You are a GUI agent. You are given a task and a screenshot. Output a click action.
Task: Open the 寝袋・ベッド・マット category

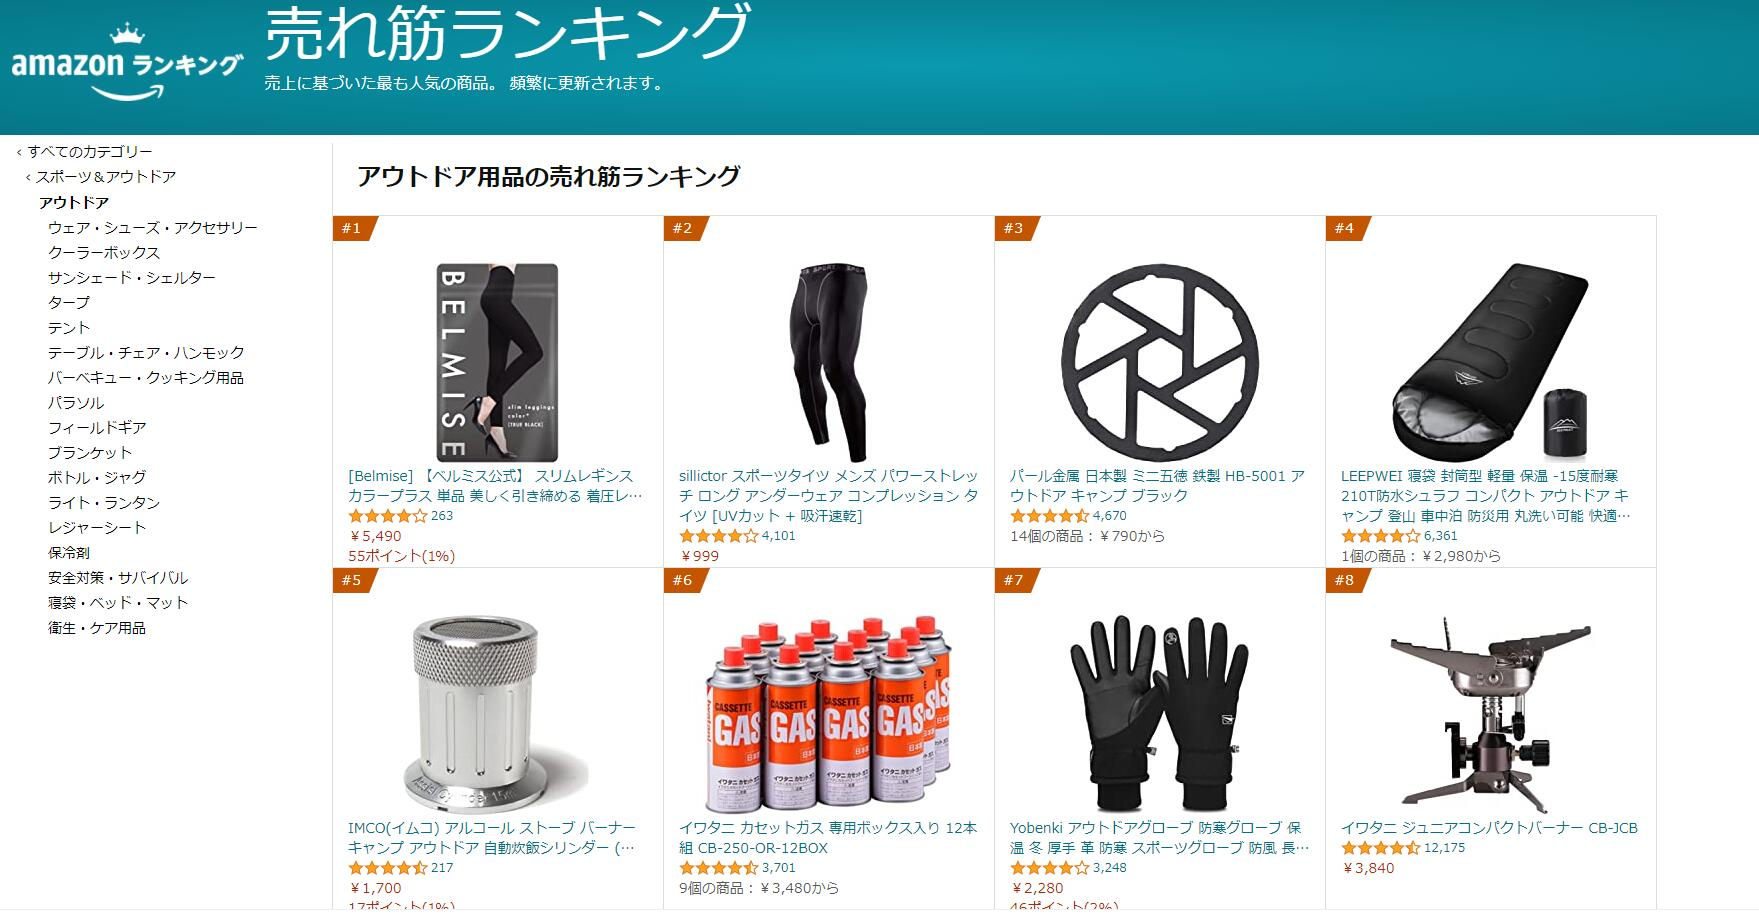tap(118, 603)
